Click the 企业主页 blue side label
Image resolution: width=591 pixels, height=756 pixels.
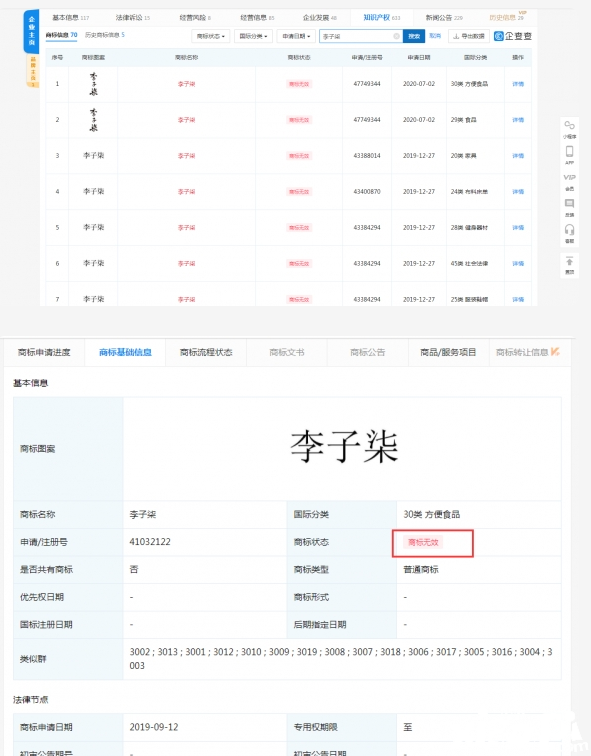(31, 31)
